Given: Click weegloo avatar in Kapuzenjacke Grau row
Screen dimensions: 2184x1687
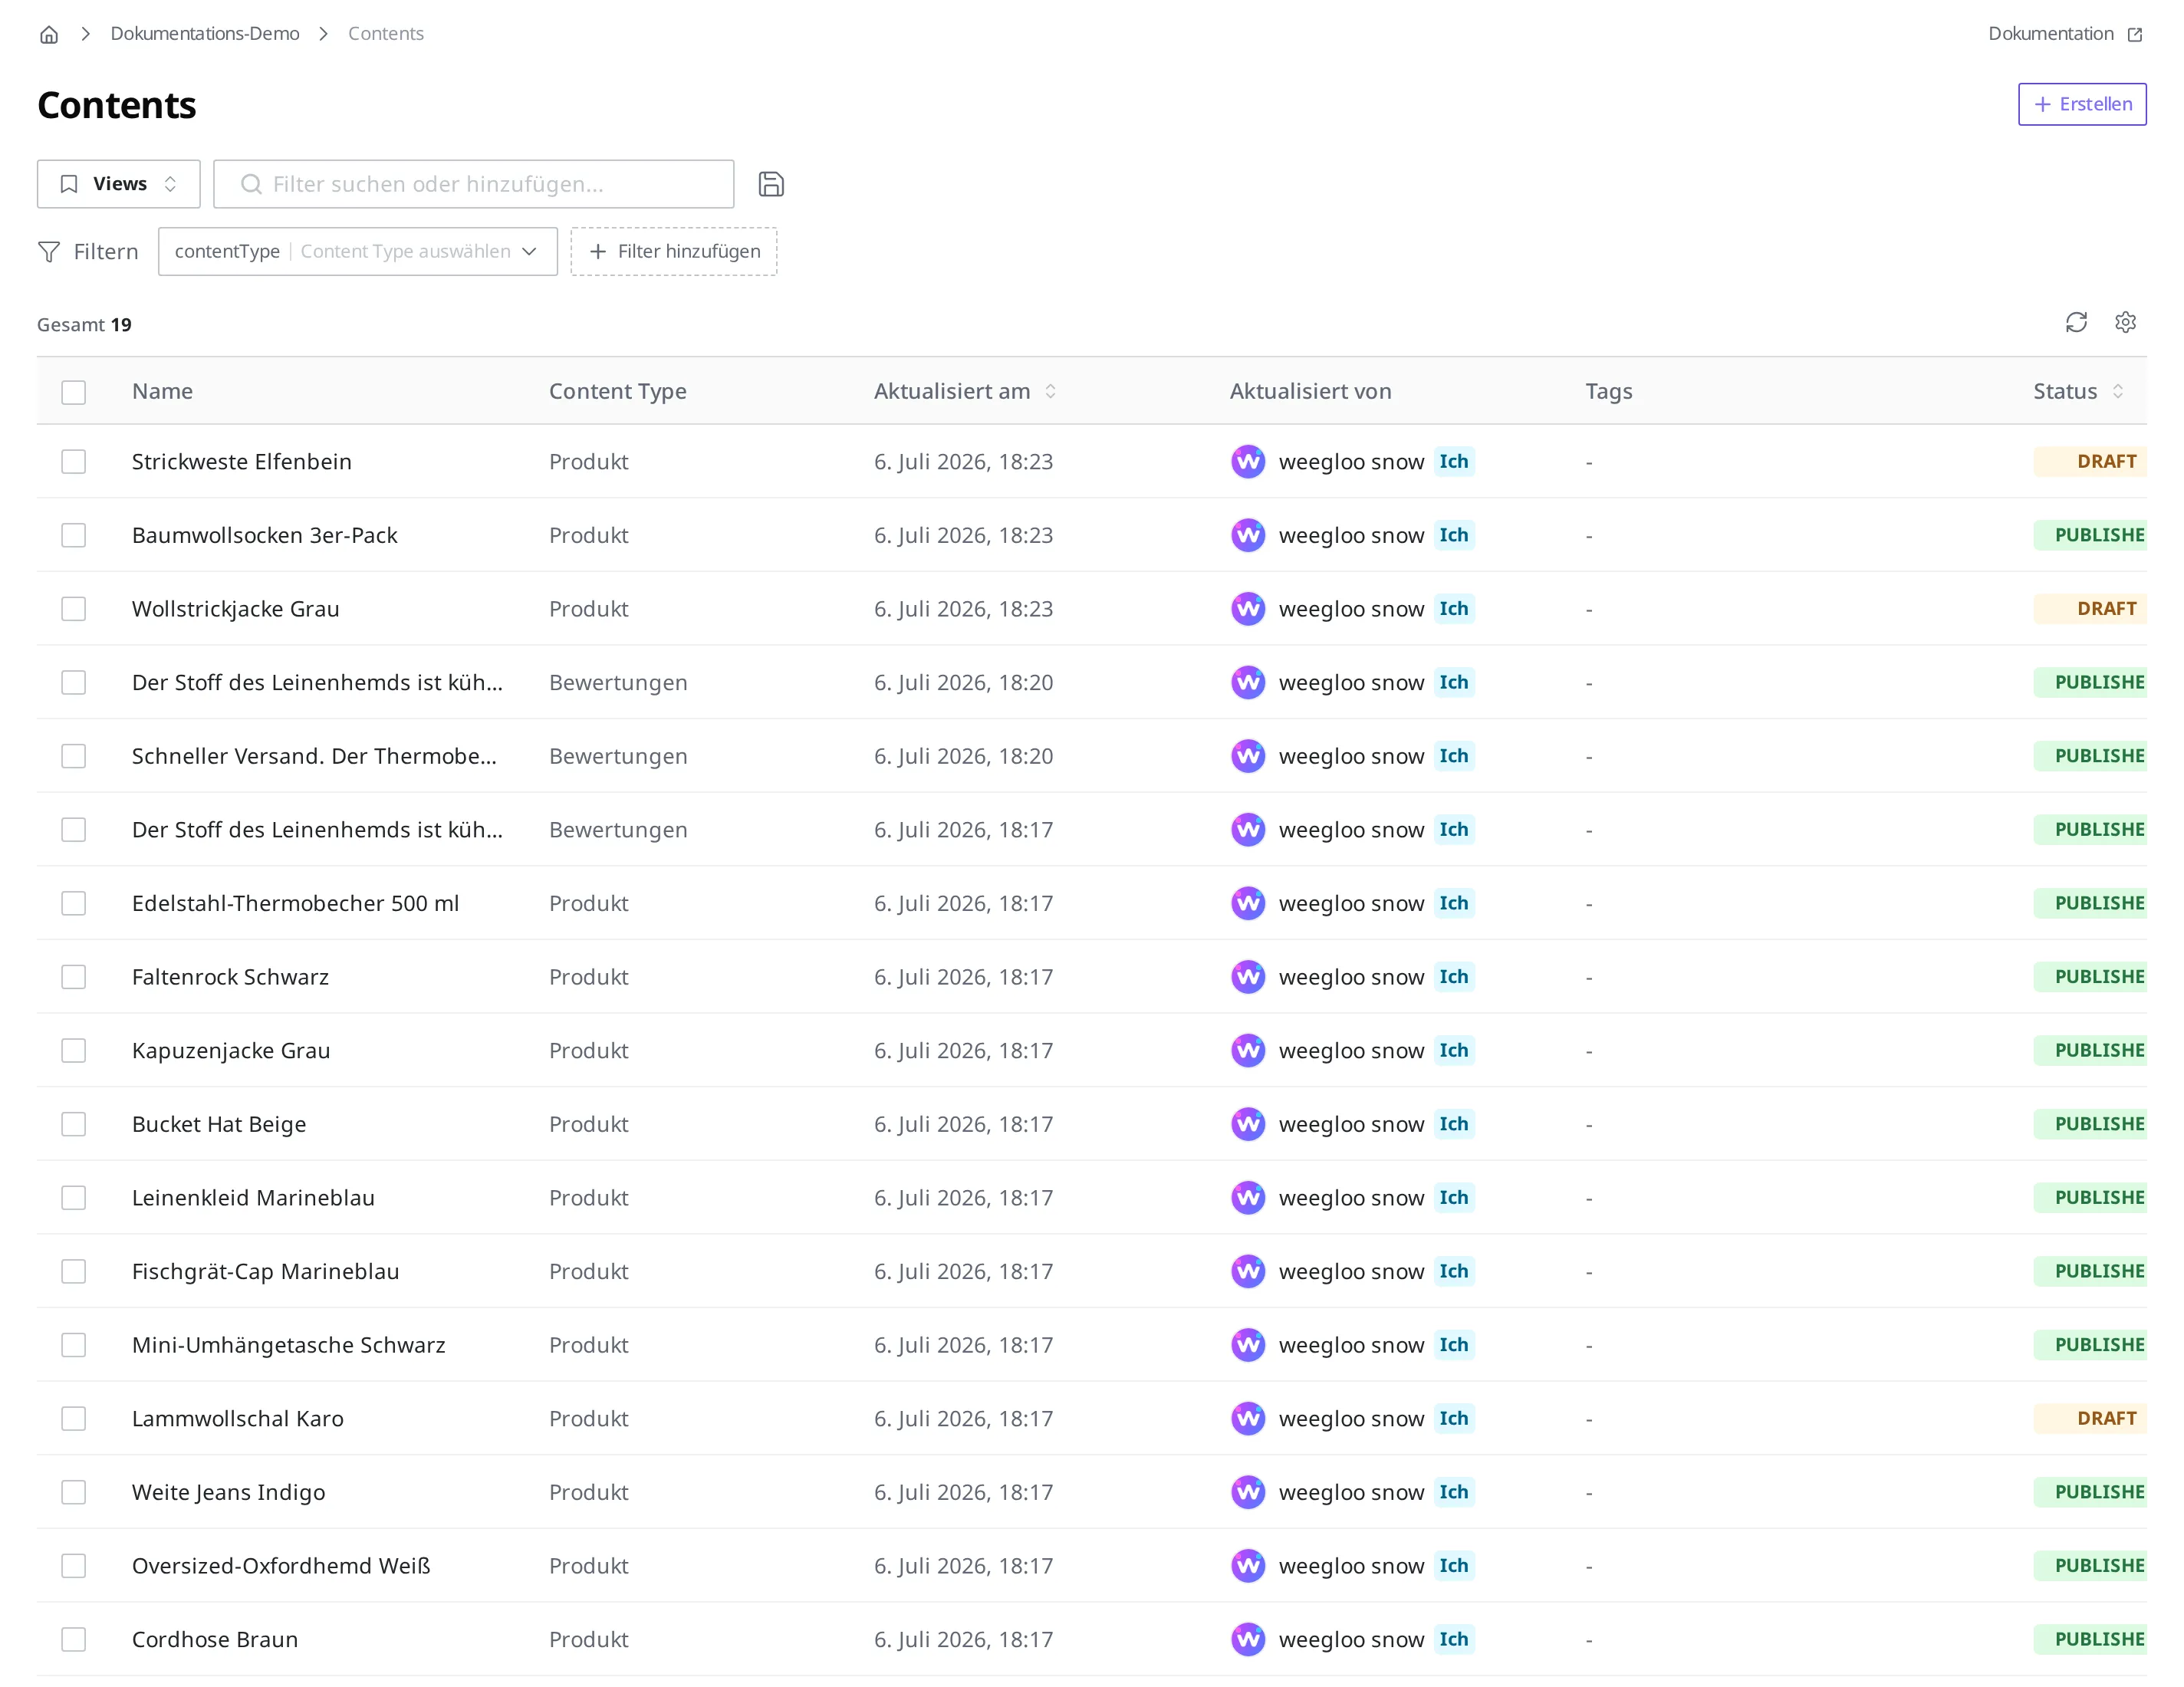Looking at the screenshot, I should (x=1248, y=1050).
